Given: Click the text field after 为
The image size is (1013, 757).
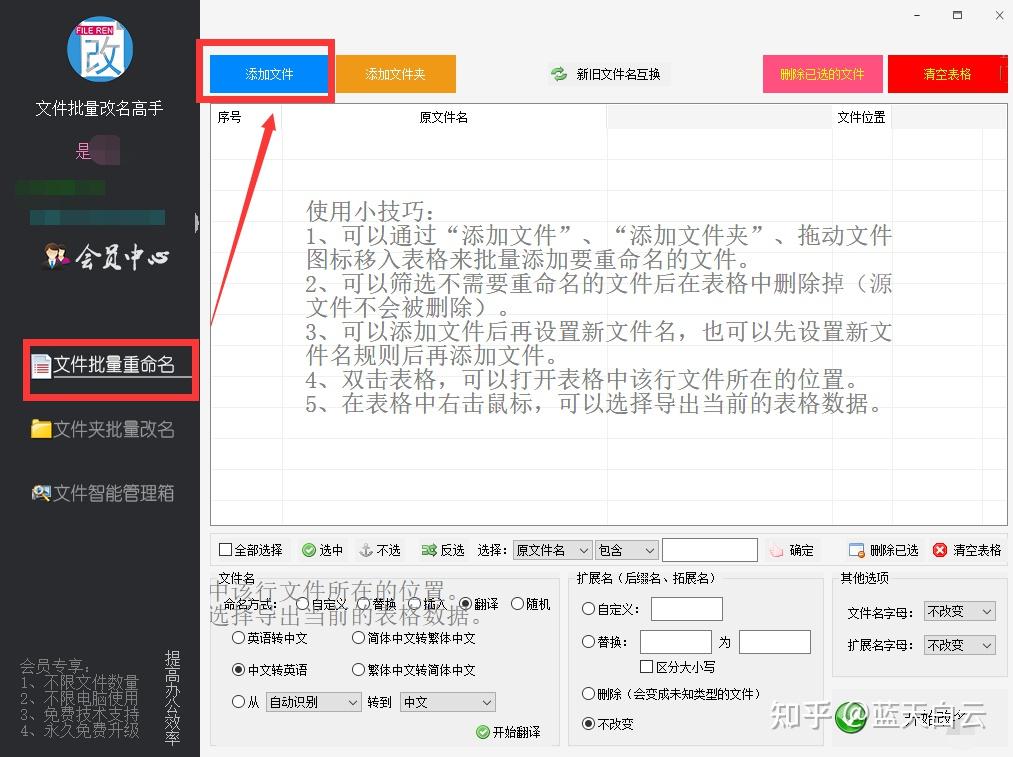Looking at the screenshot, I should click(775, 642).
